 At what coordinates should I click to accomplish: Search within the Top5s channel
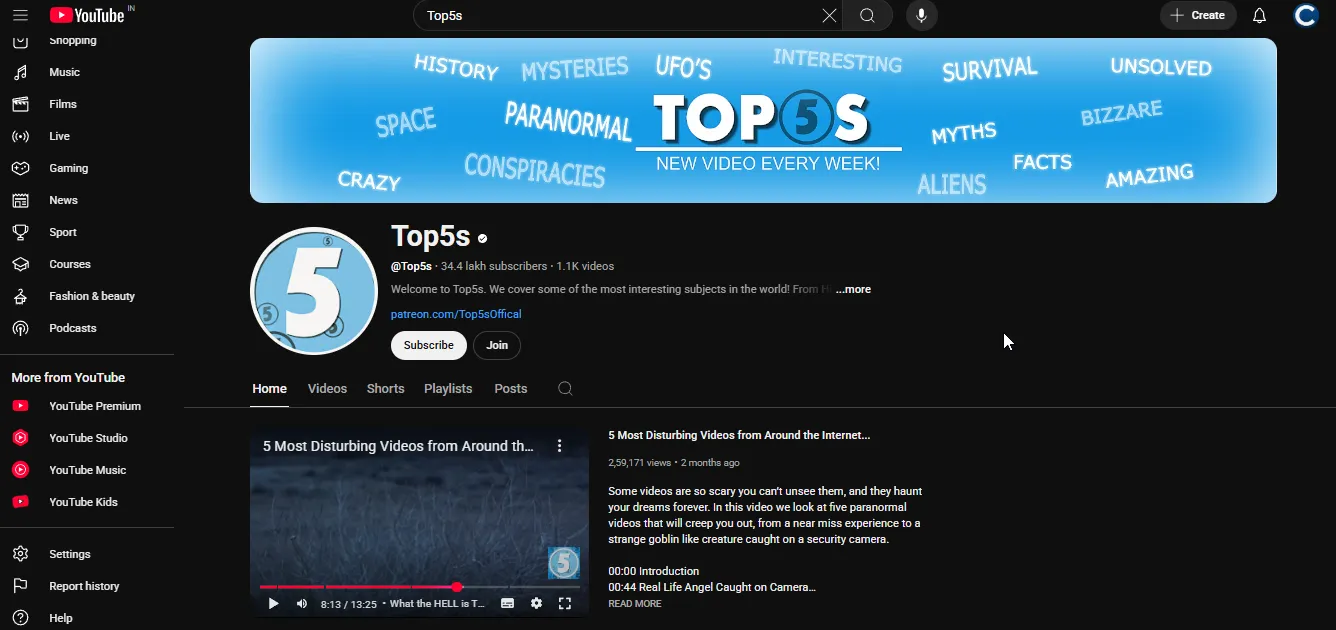point(565,389)
